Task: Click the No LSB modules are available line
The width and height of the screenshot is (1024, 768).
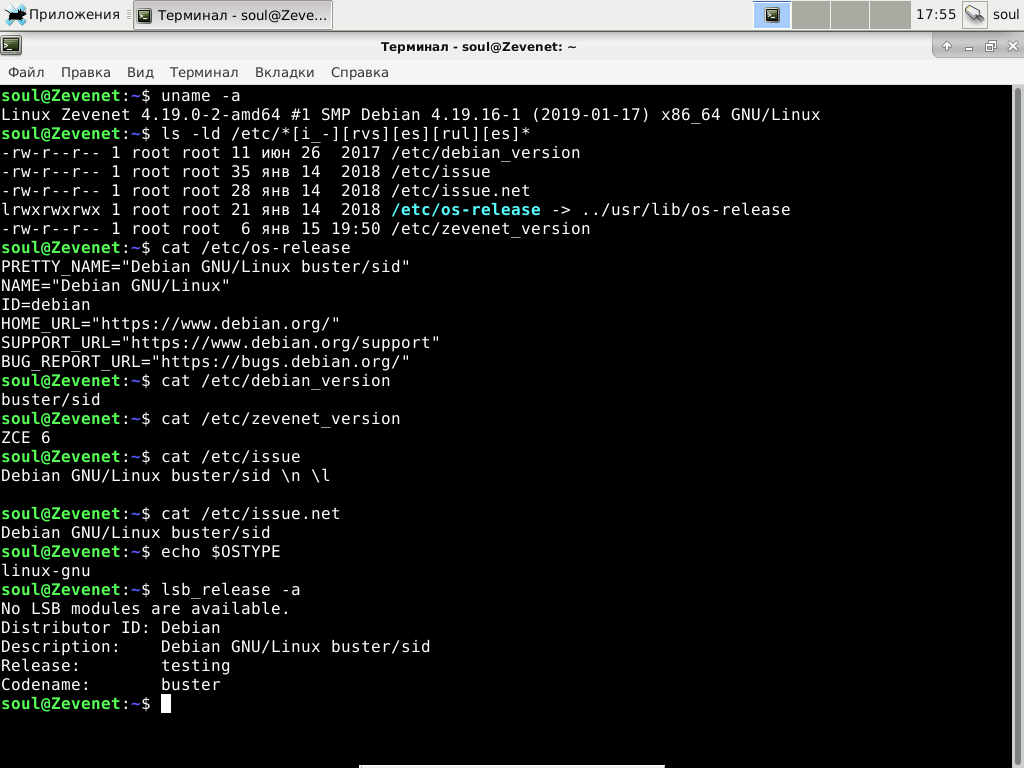Action: point(145,609)
